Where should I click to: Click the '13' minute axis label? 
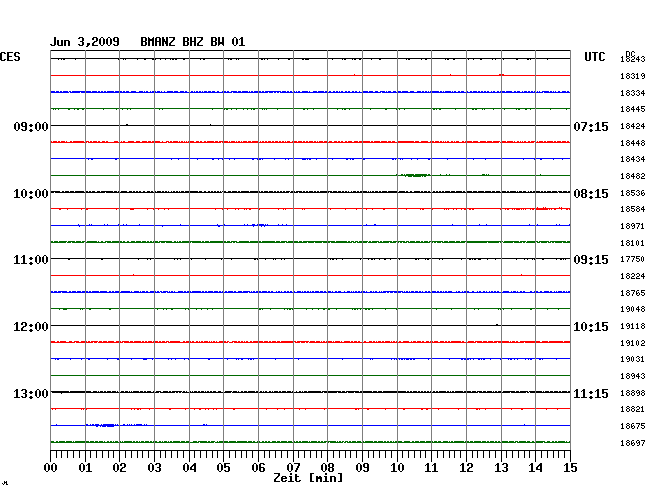coord(501,468)
